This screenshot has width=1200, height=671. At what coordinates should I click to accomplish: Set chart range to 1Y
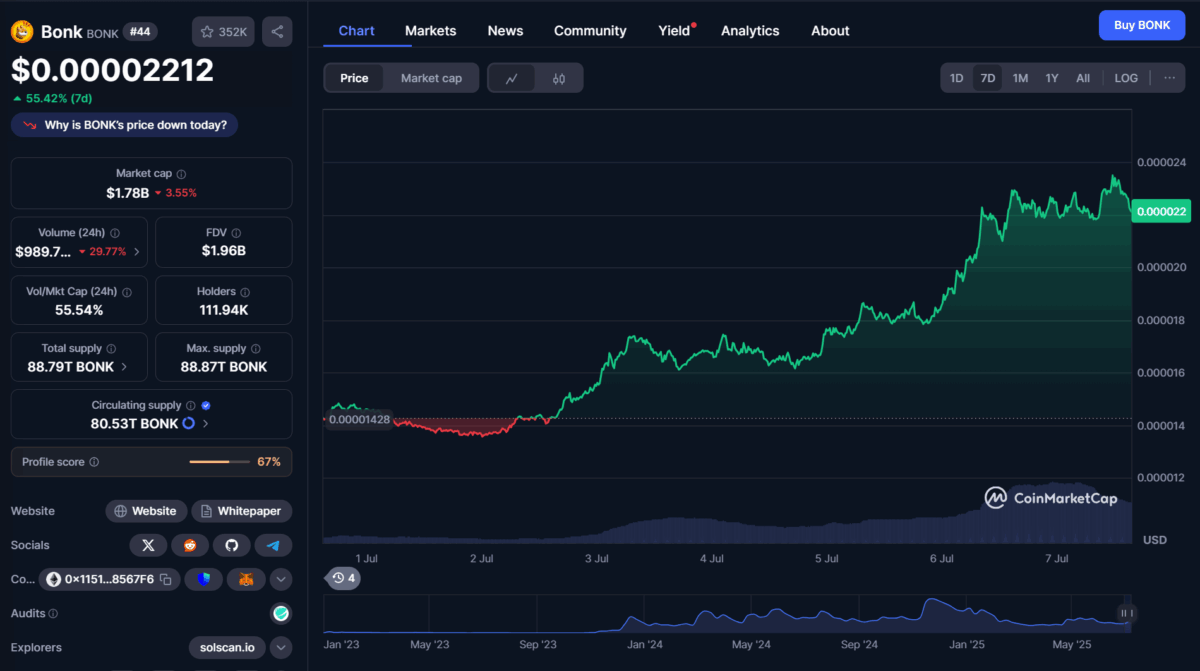(x=1052, y=78)
